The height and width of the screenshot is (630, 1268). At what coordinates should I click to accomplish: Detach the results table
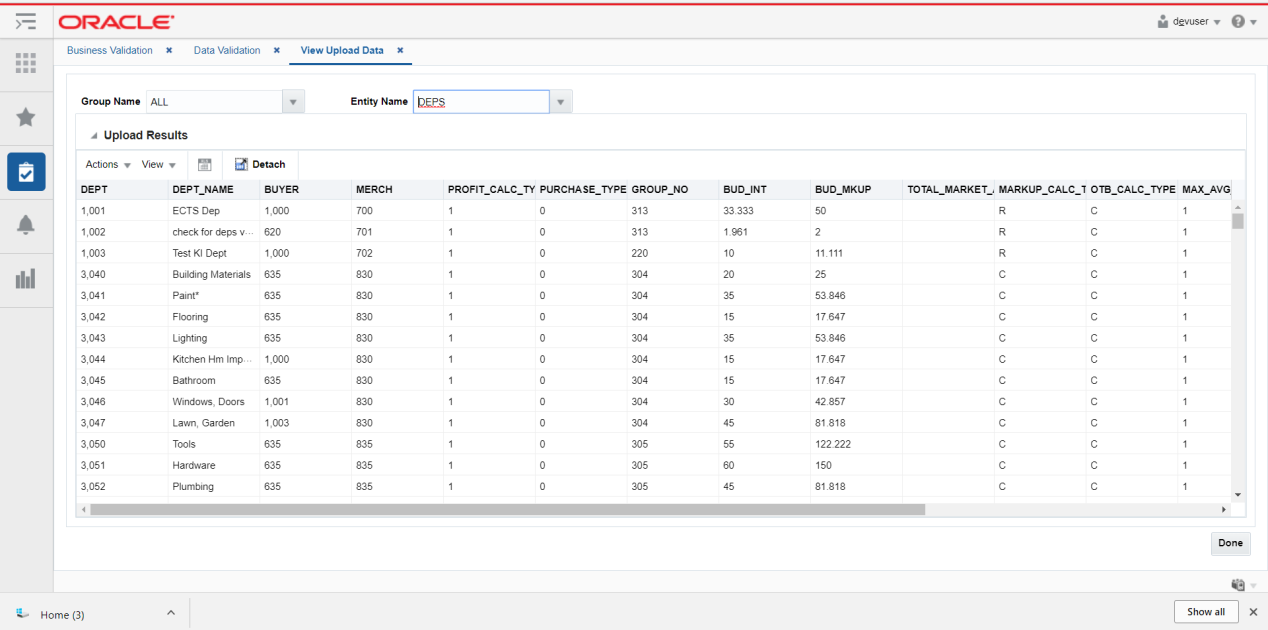pyautogui.click(x=260, y=165)
